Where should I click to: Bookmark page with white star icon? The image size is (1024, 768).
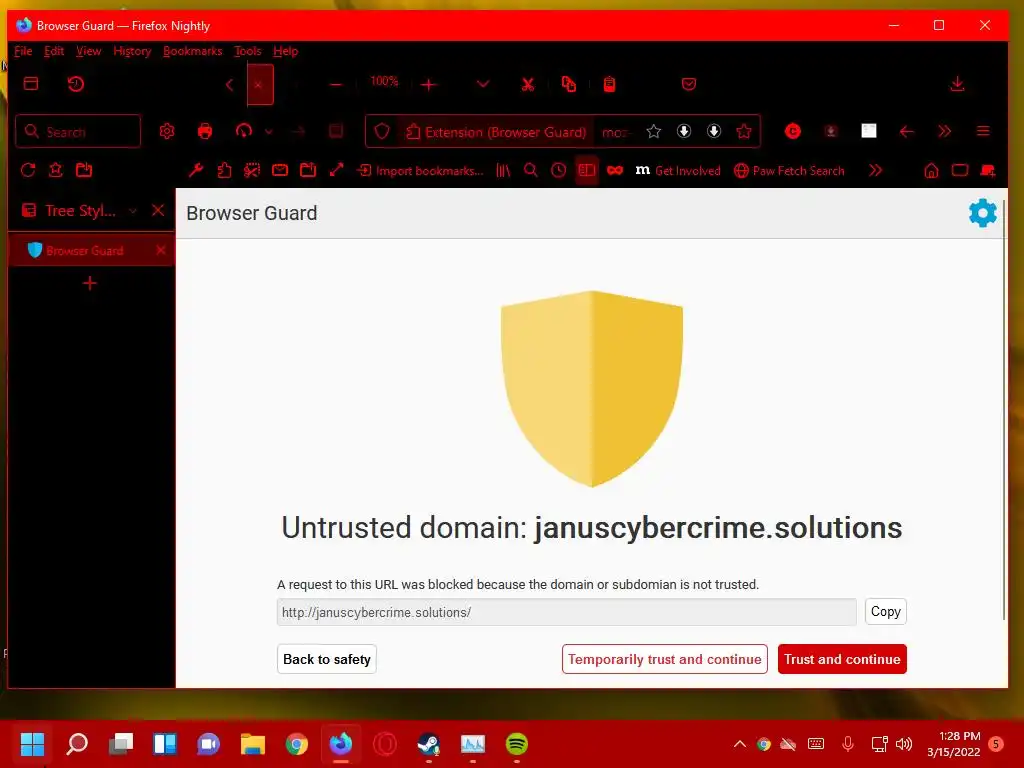654,132
